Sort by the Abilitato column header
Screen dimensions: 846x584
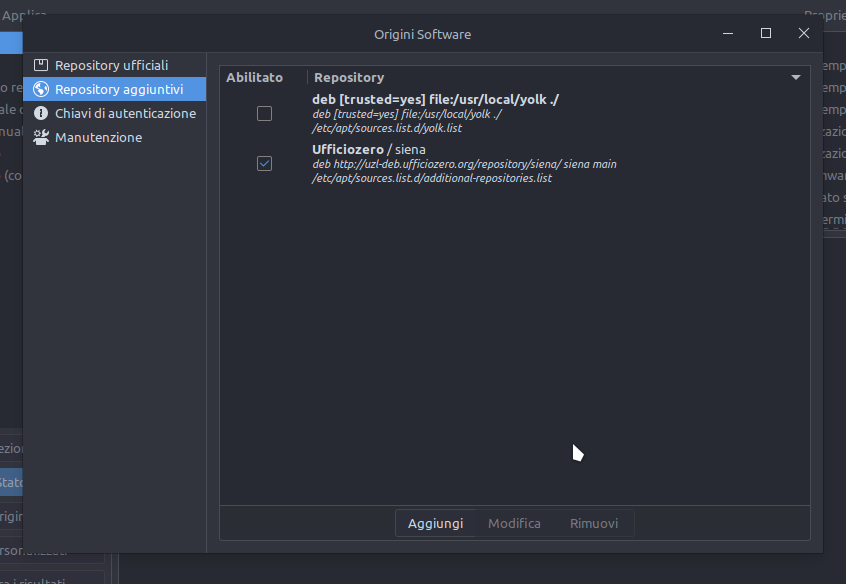pos(255,77)
